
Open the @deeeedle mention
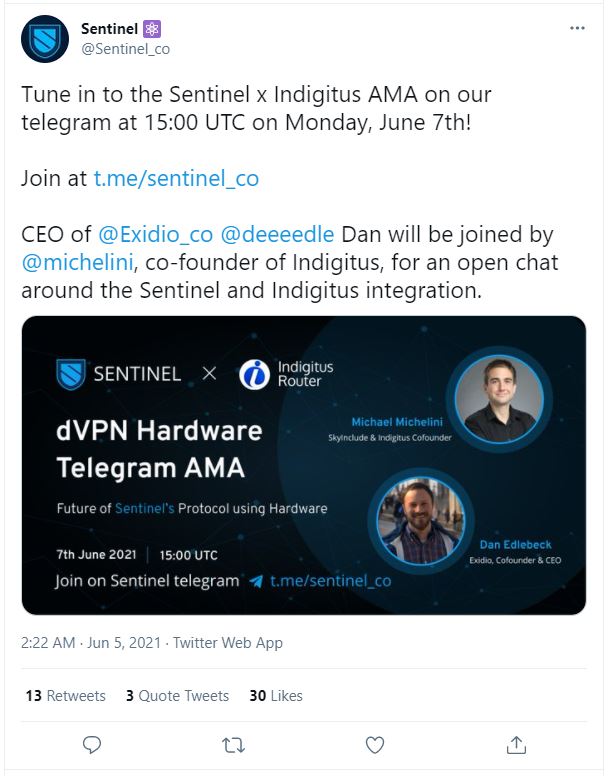(278, 235)
